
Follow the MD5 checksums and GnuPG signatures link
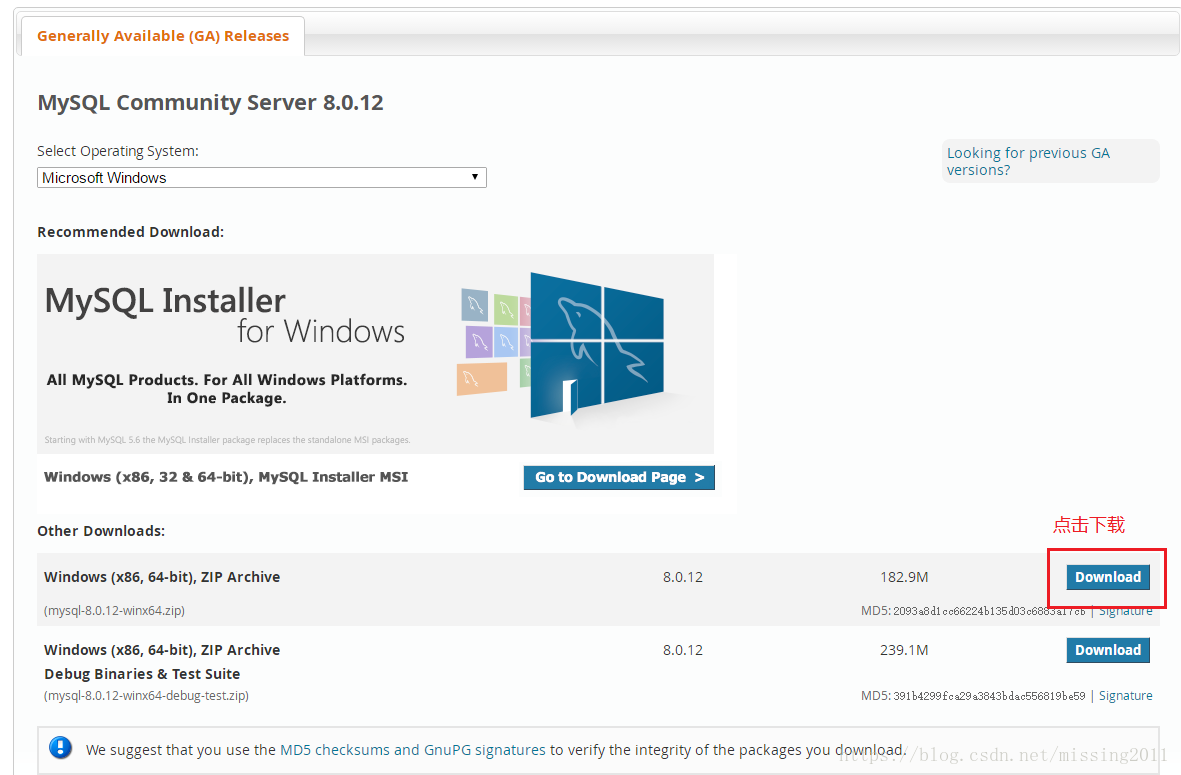tap(413, 749)
